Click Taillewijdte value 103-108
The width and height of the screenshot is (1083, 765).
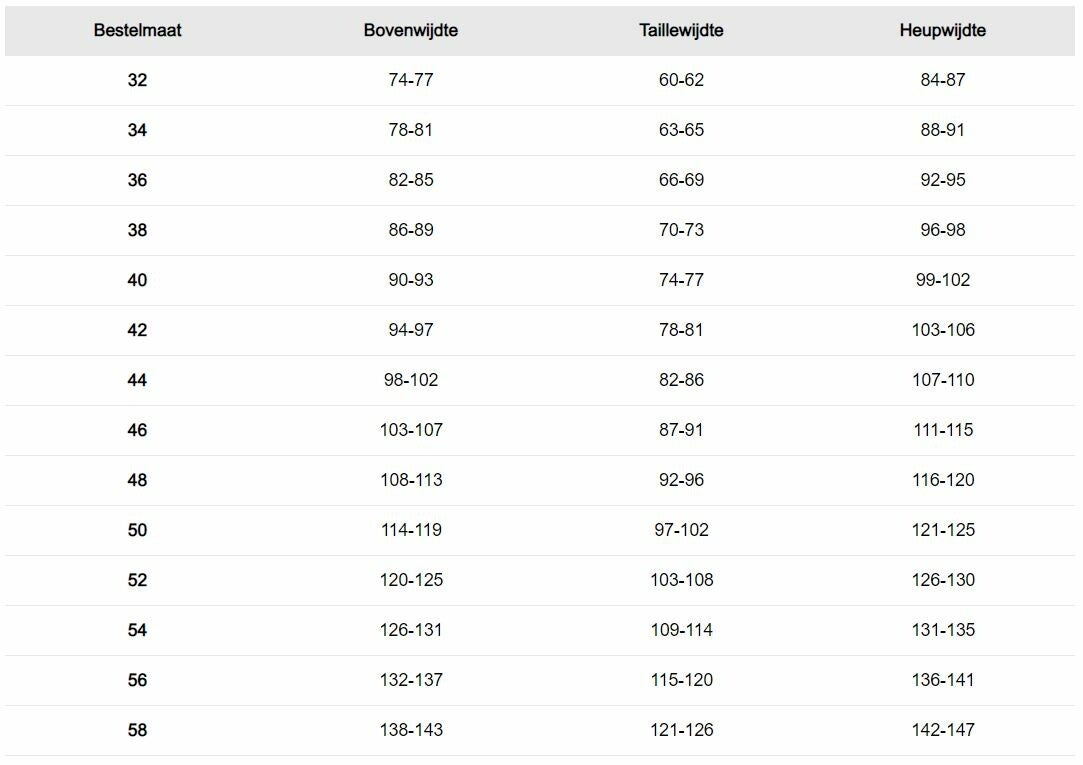(681, 580)
